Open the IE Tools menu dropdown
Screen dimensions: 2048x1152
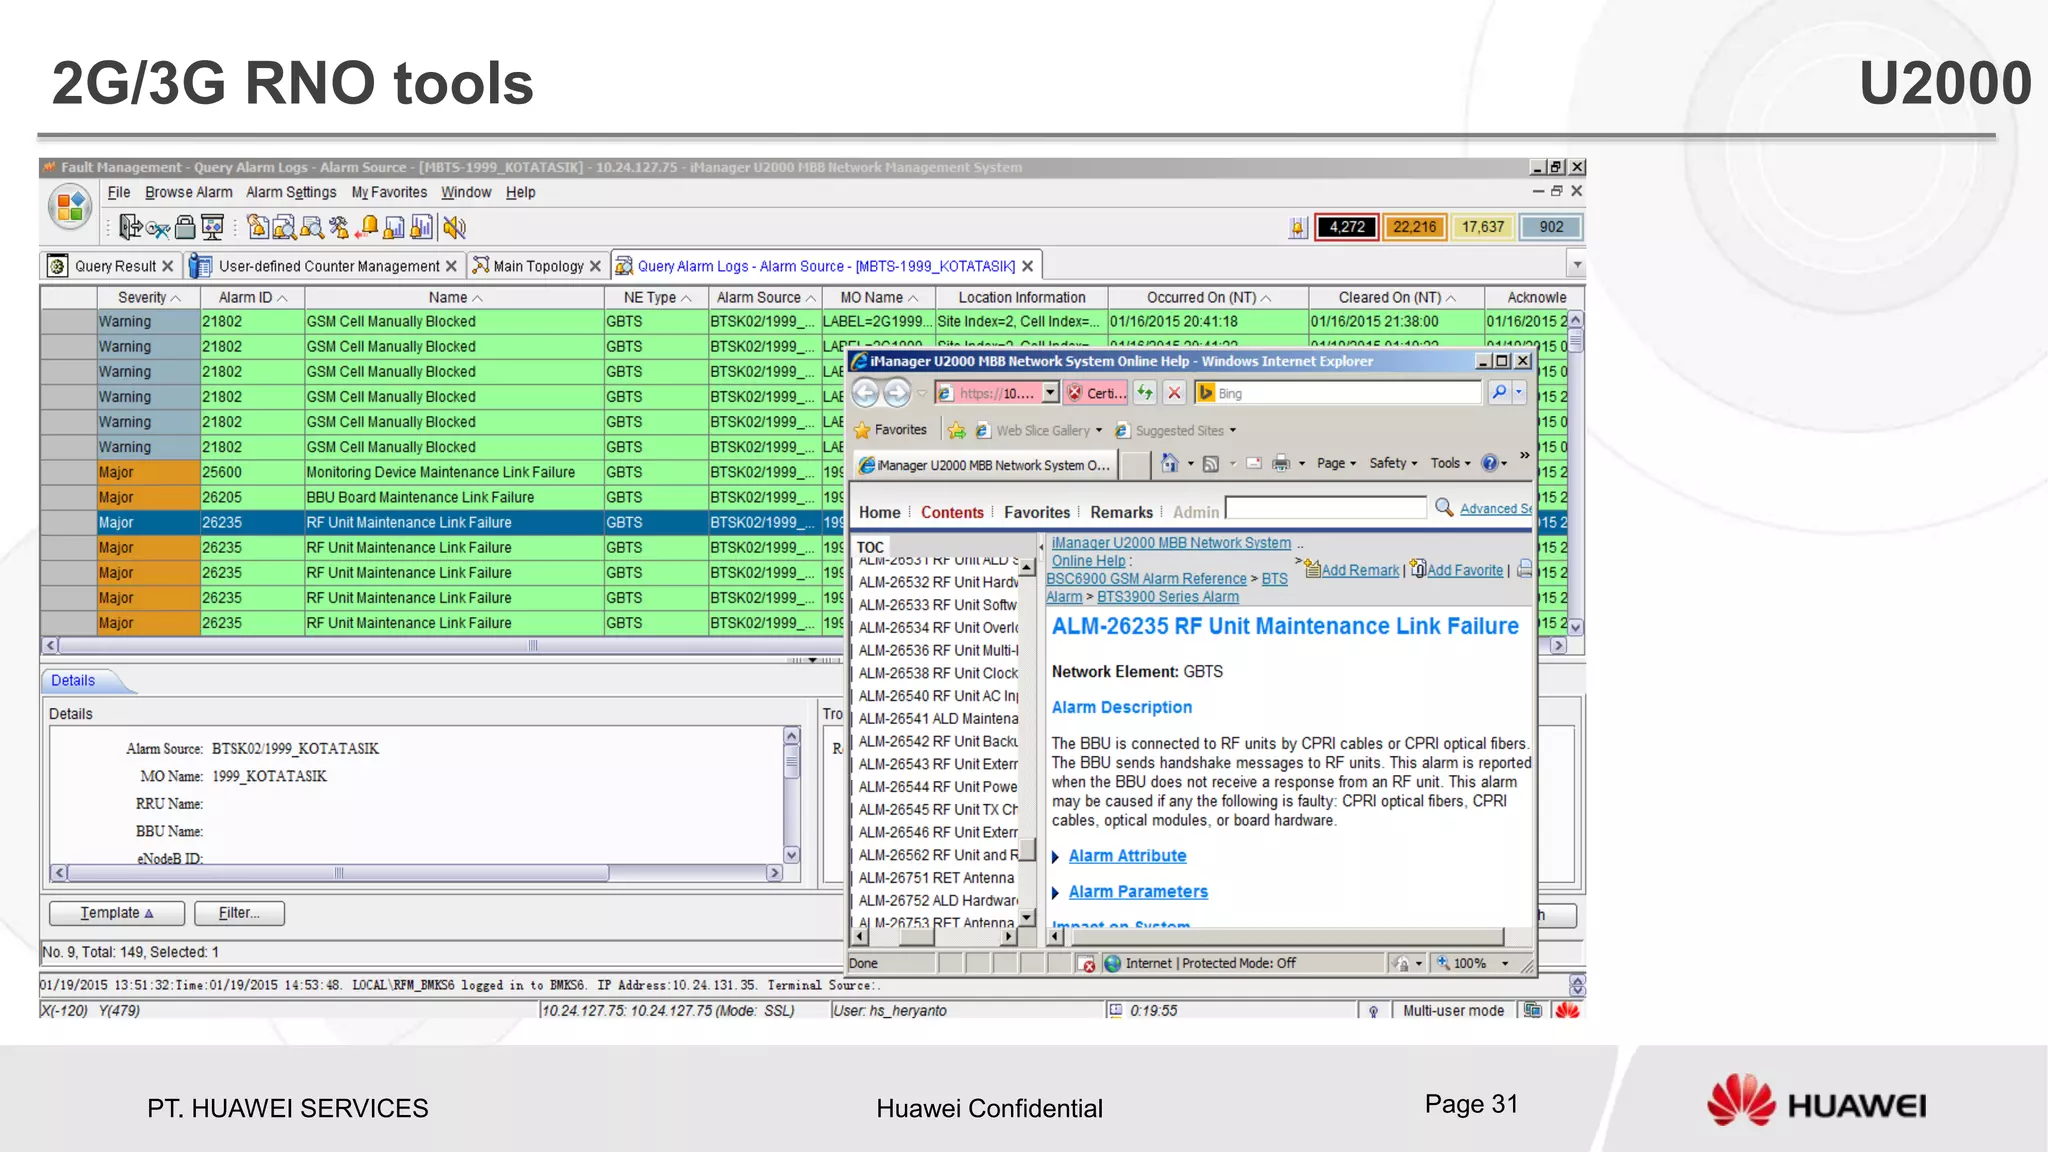click(x=1450, y=464)
